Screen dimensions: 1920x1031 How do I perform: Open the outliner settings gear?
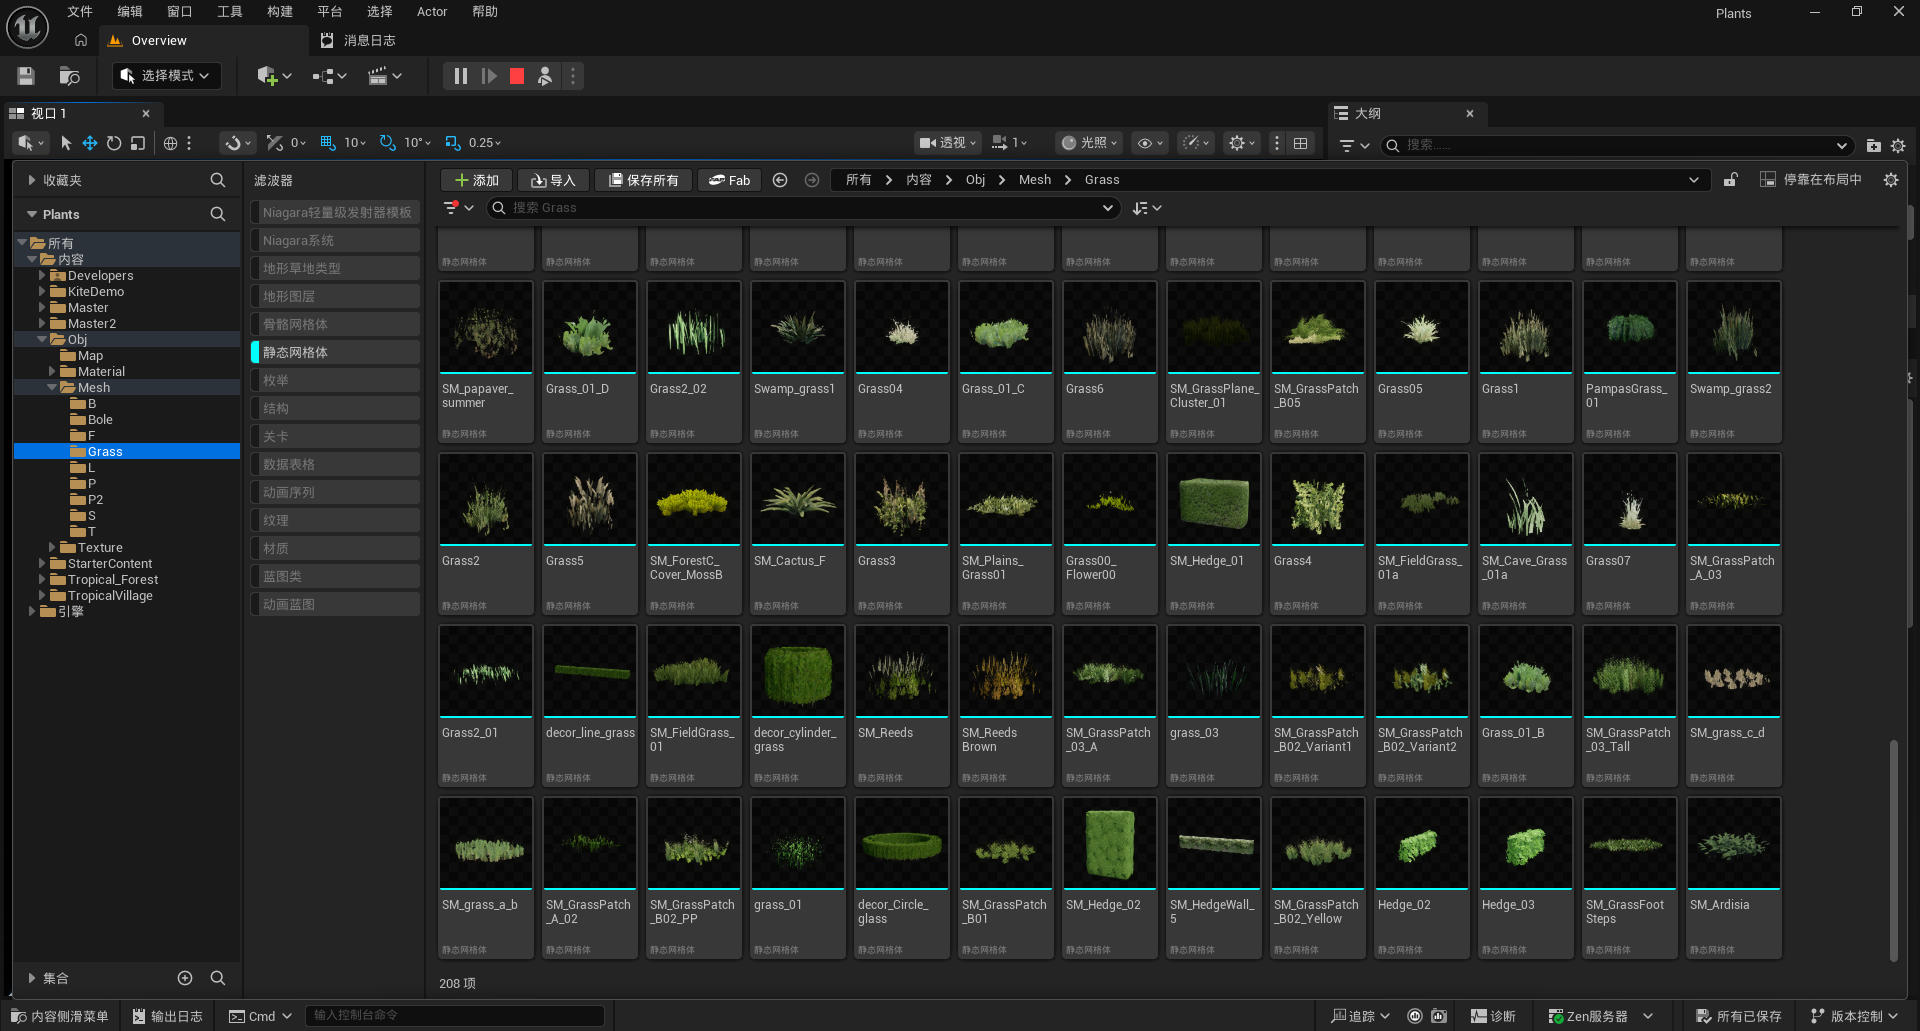1898,145
